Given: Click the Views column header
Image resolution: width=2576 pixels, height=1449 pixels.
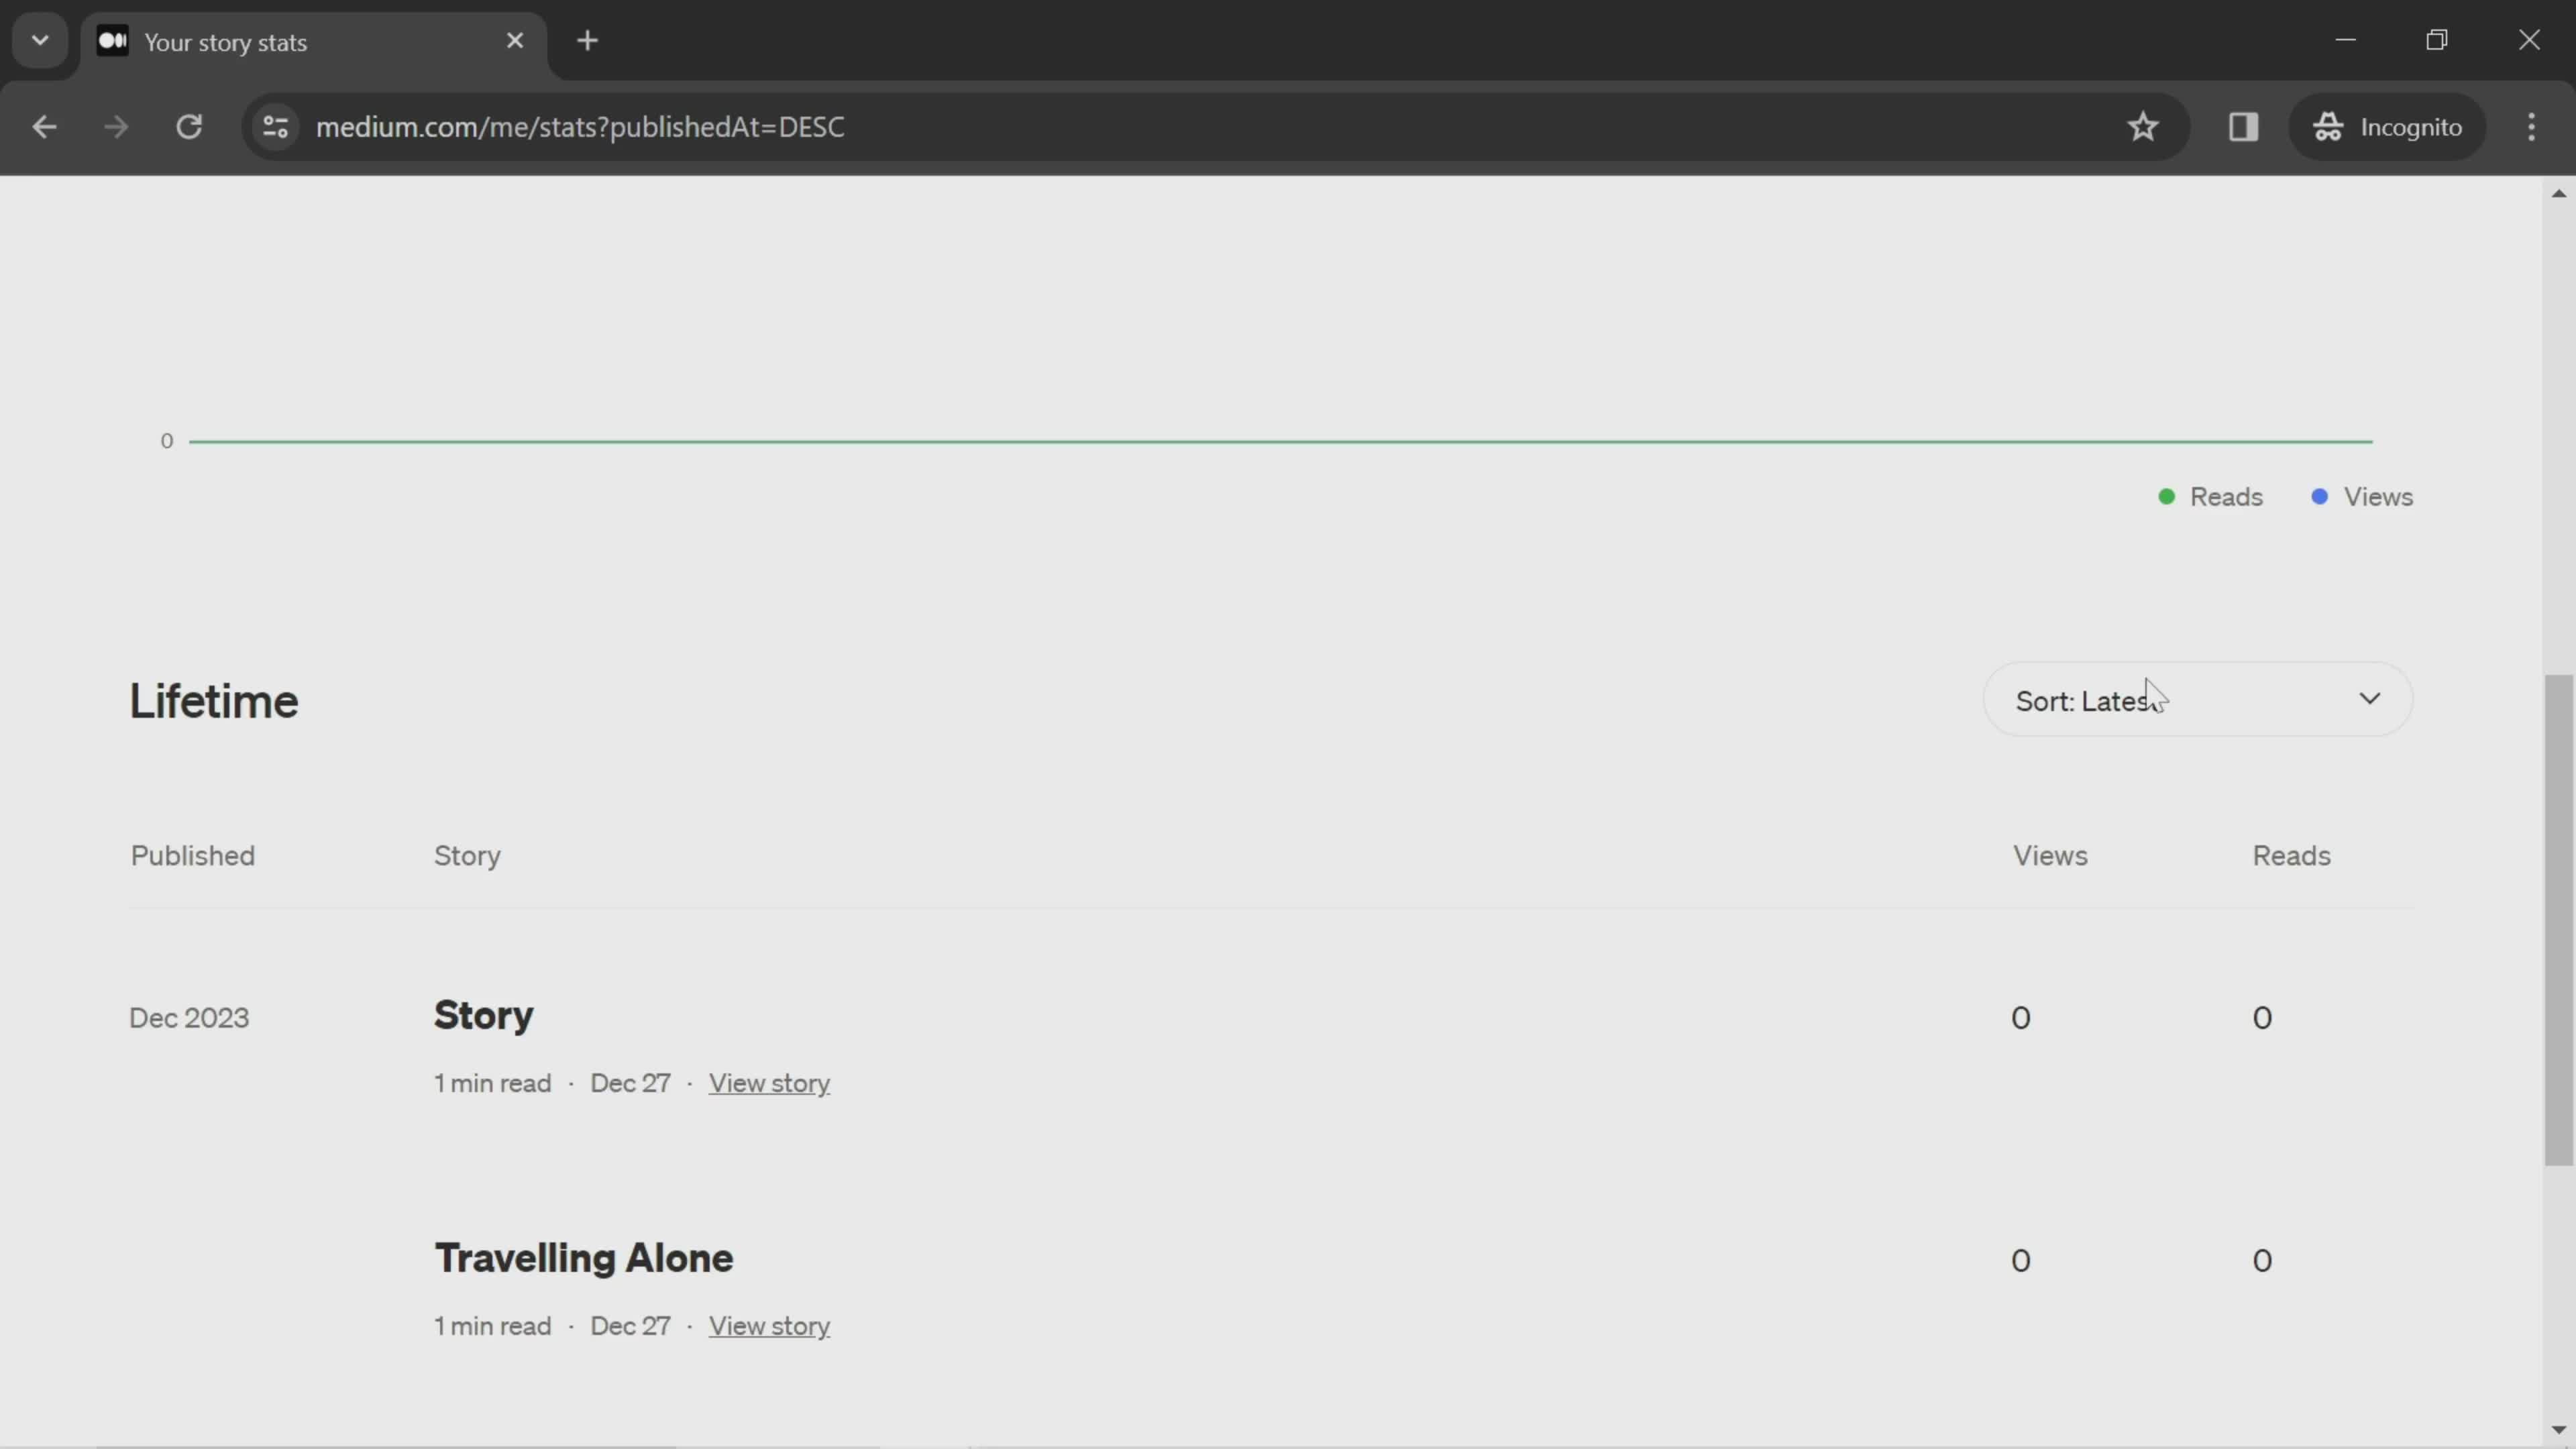Looking at the screenshot, I should 2050,856.
